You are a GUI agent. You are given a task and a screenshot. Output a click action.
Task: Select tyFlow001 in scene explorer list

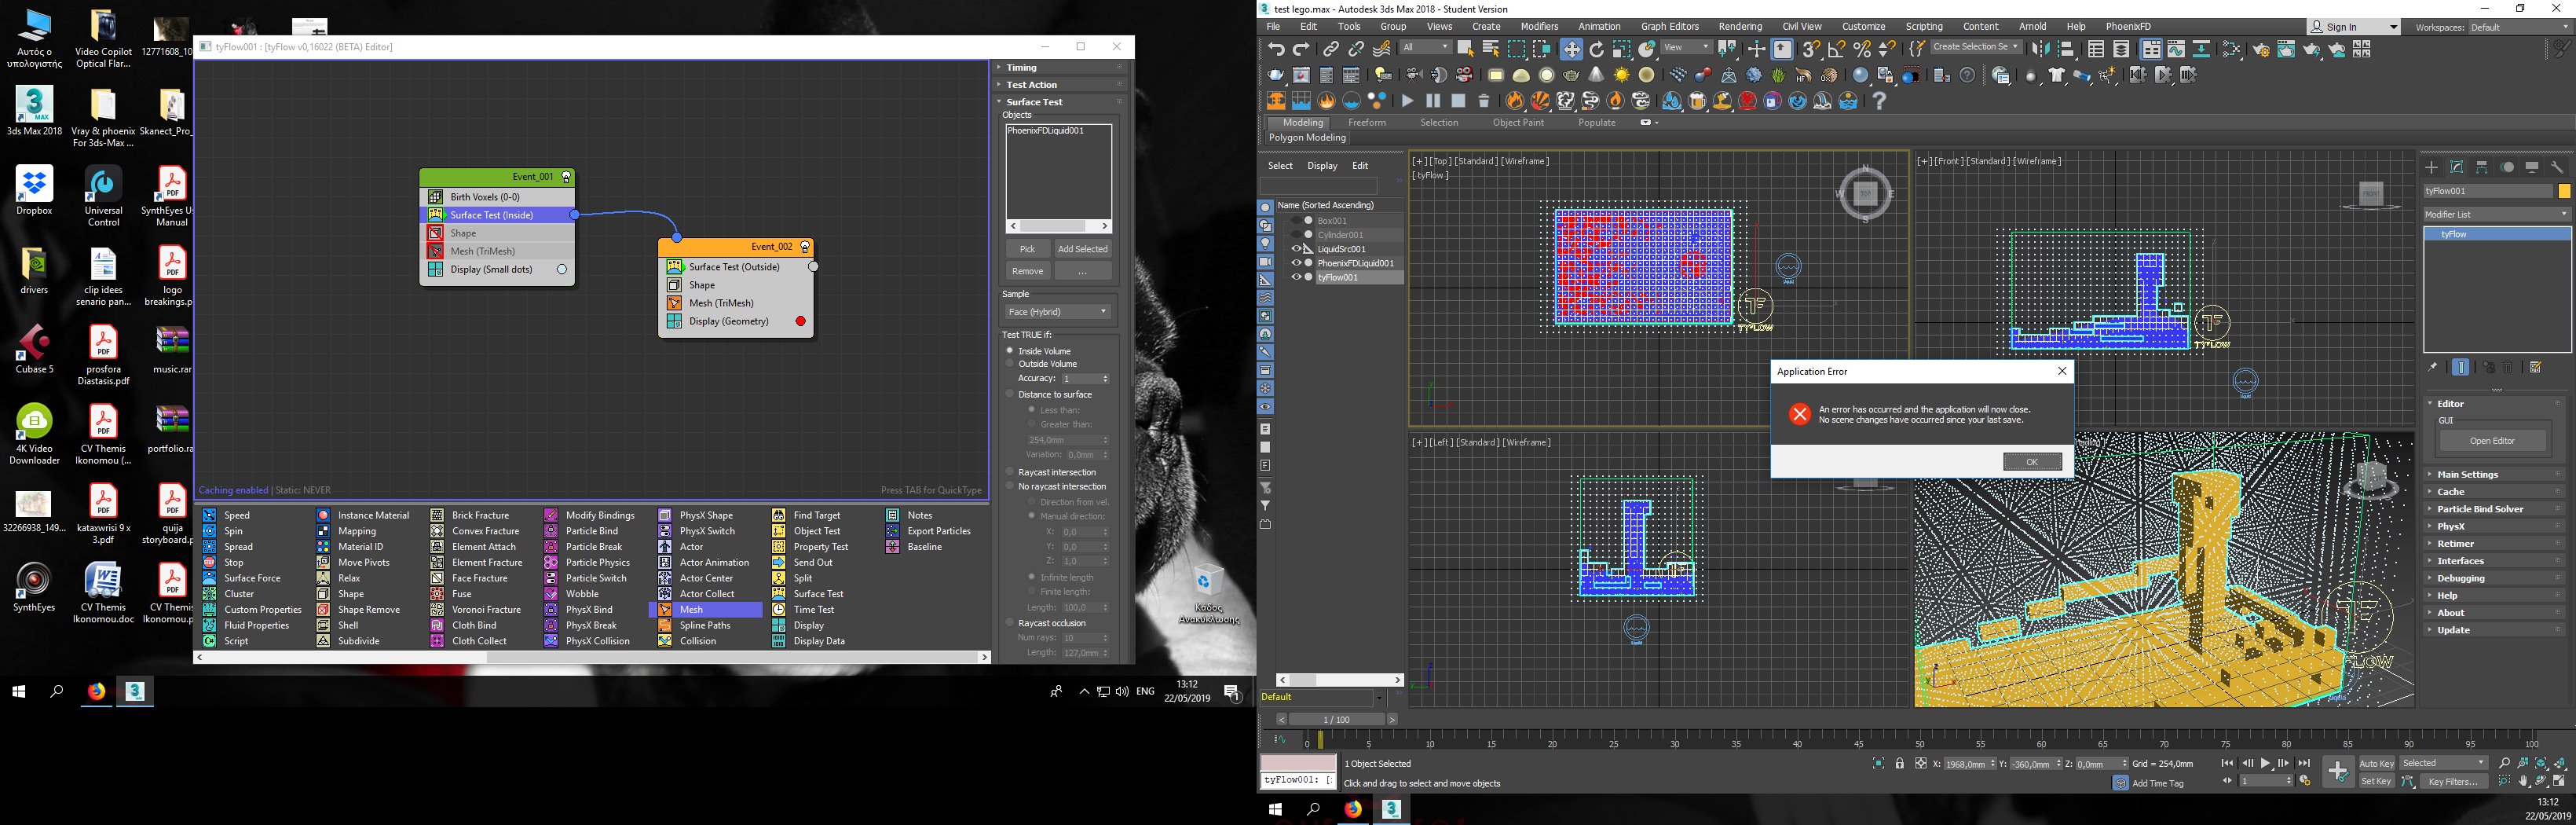coord(1337,277)
